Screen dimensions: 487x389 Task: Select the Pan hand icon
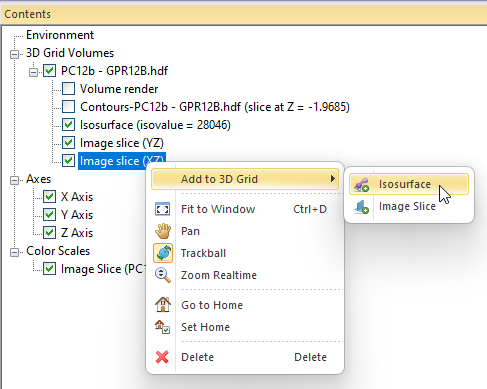[163, 231]
